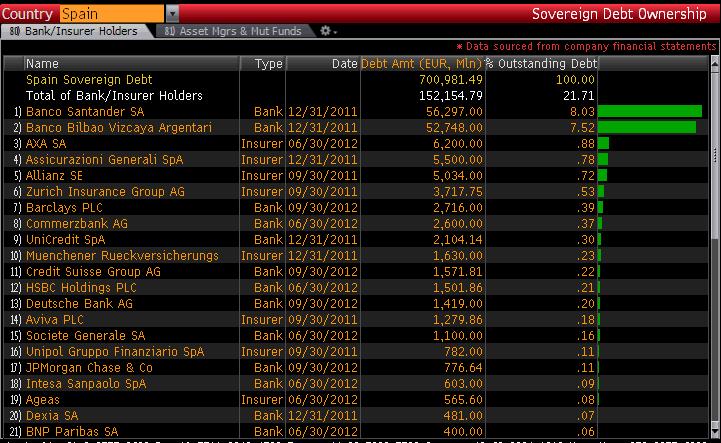This screenshot has width=721, height=443.
Task: Switch to Bank/Insurer Holders tab
Action: pyautogui.click(x=75, y=31)
